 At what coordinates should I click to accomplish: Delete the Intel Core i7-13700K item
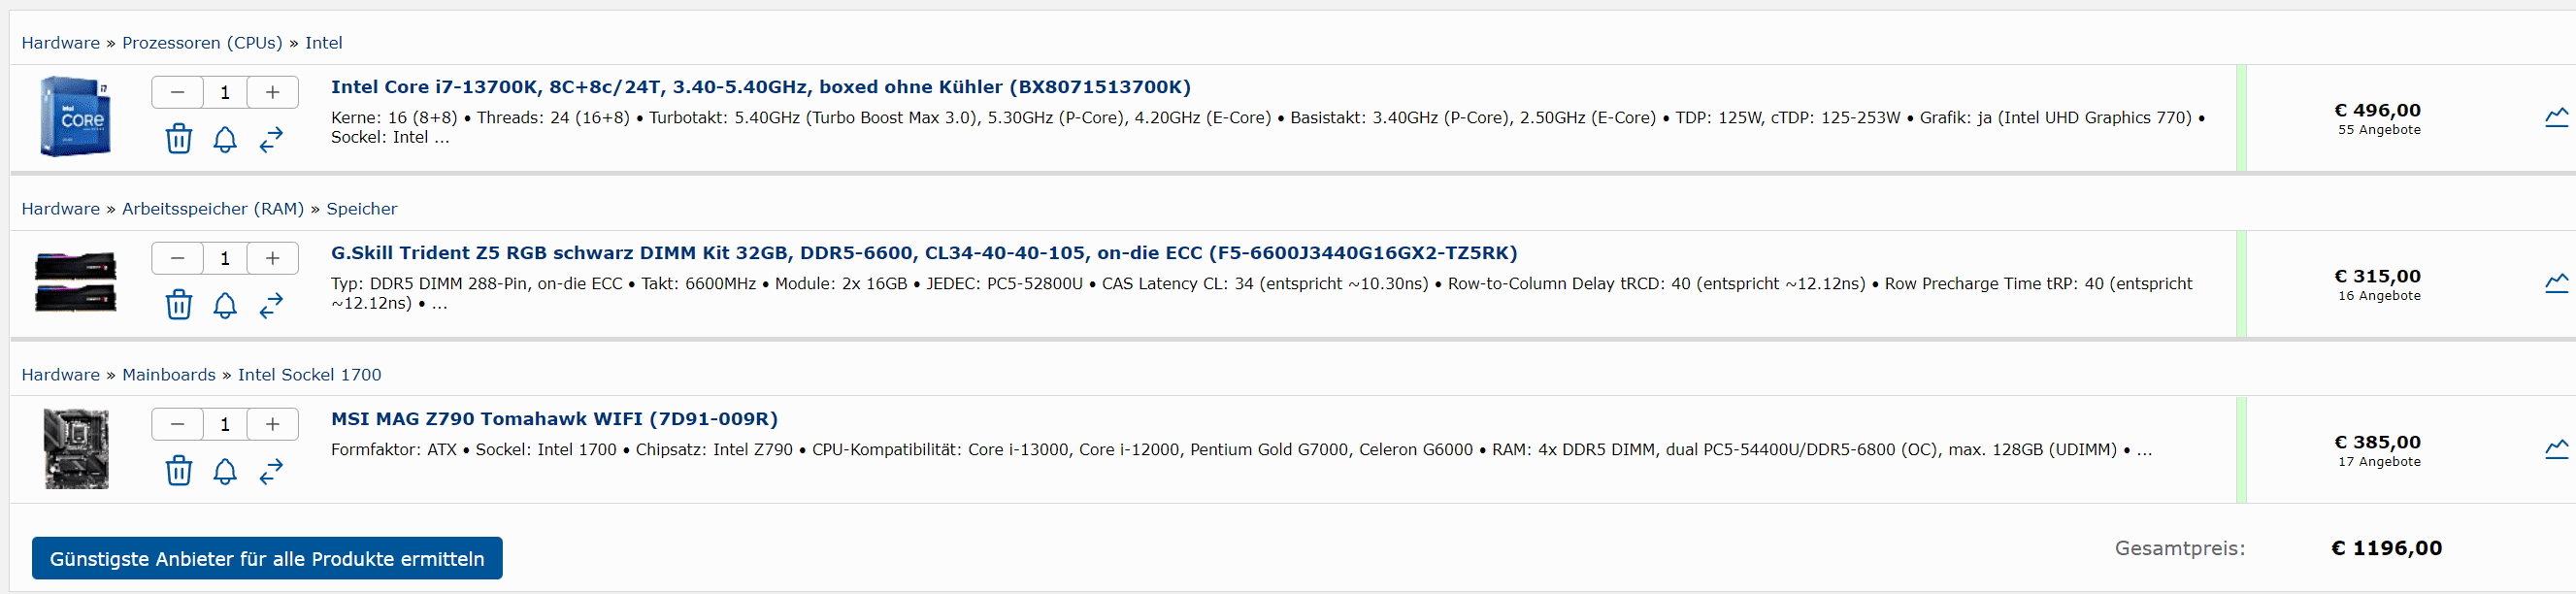pos(179,139)
